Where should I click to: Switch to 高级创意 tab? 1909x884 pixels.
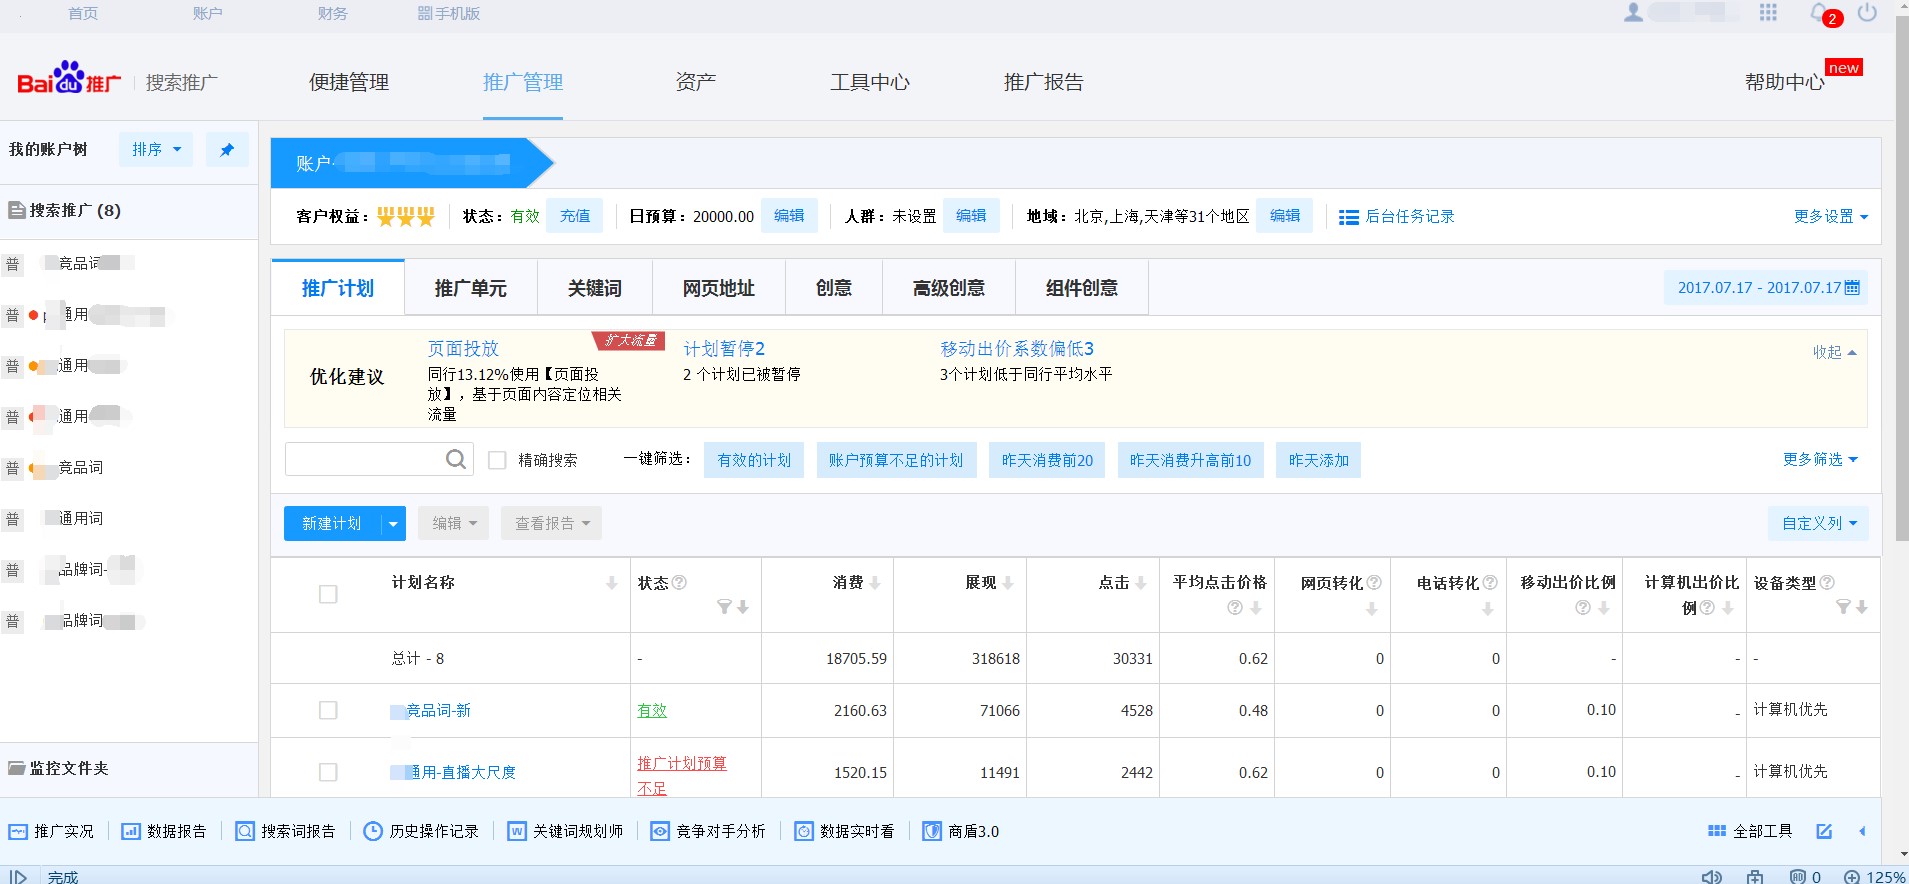tap(948, 288)
